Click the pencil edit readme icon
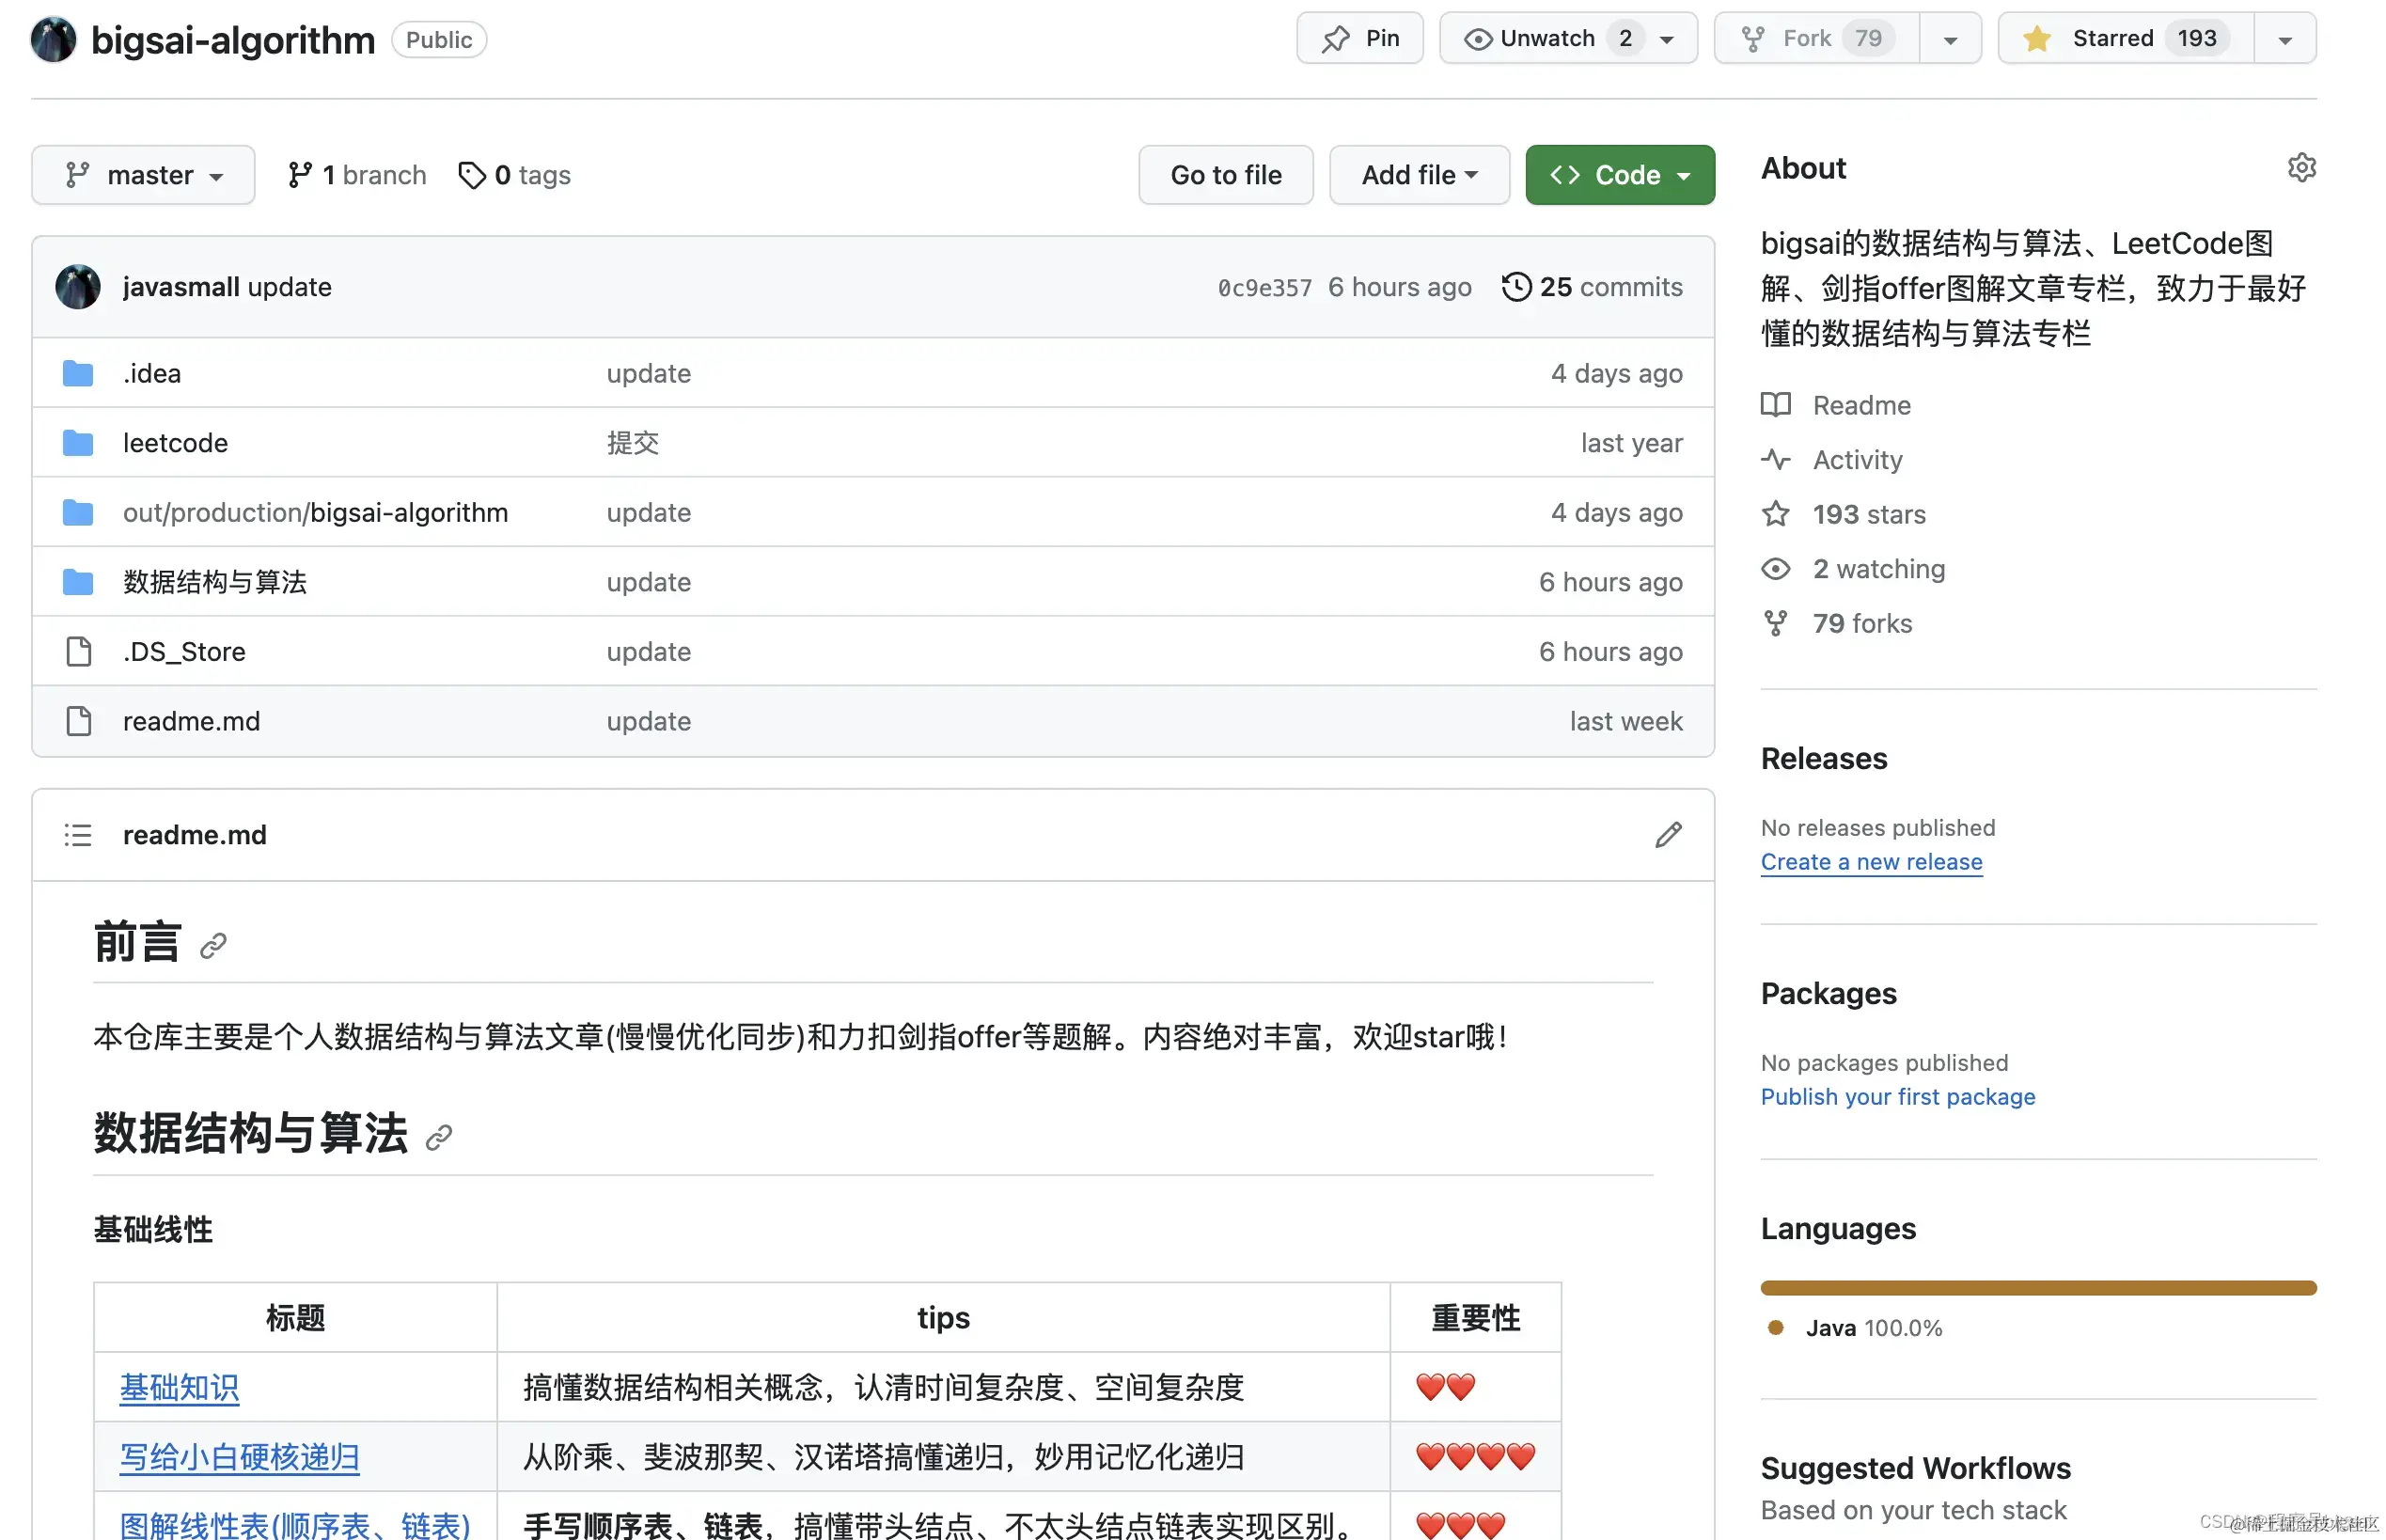This screenshot has width=2386, height=1540. [1667, 835]
